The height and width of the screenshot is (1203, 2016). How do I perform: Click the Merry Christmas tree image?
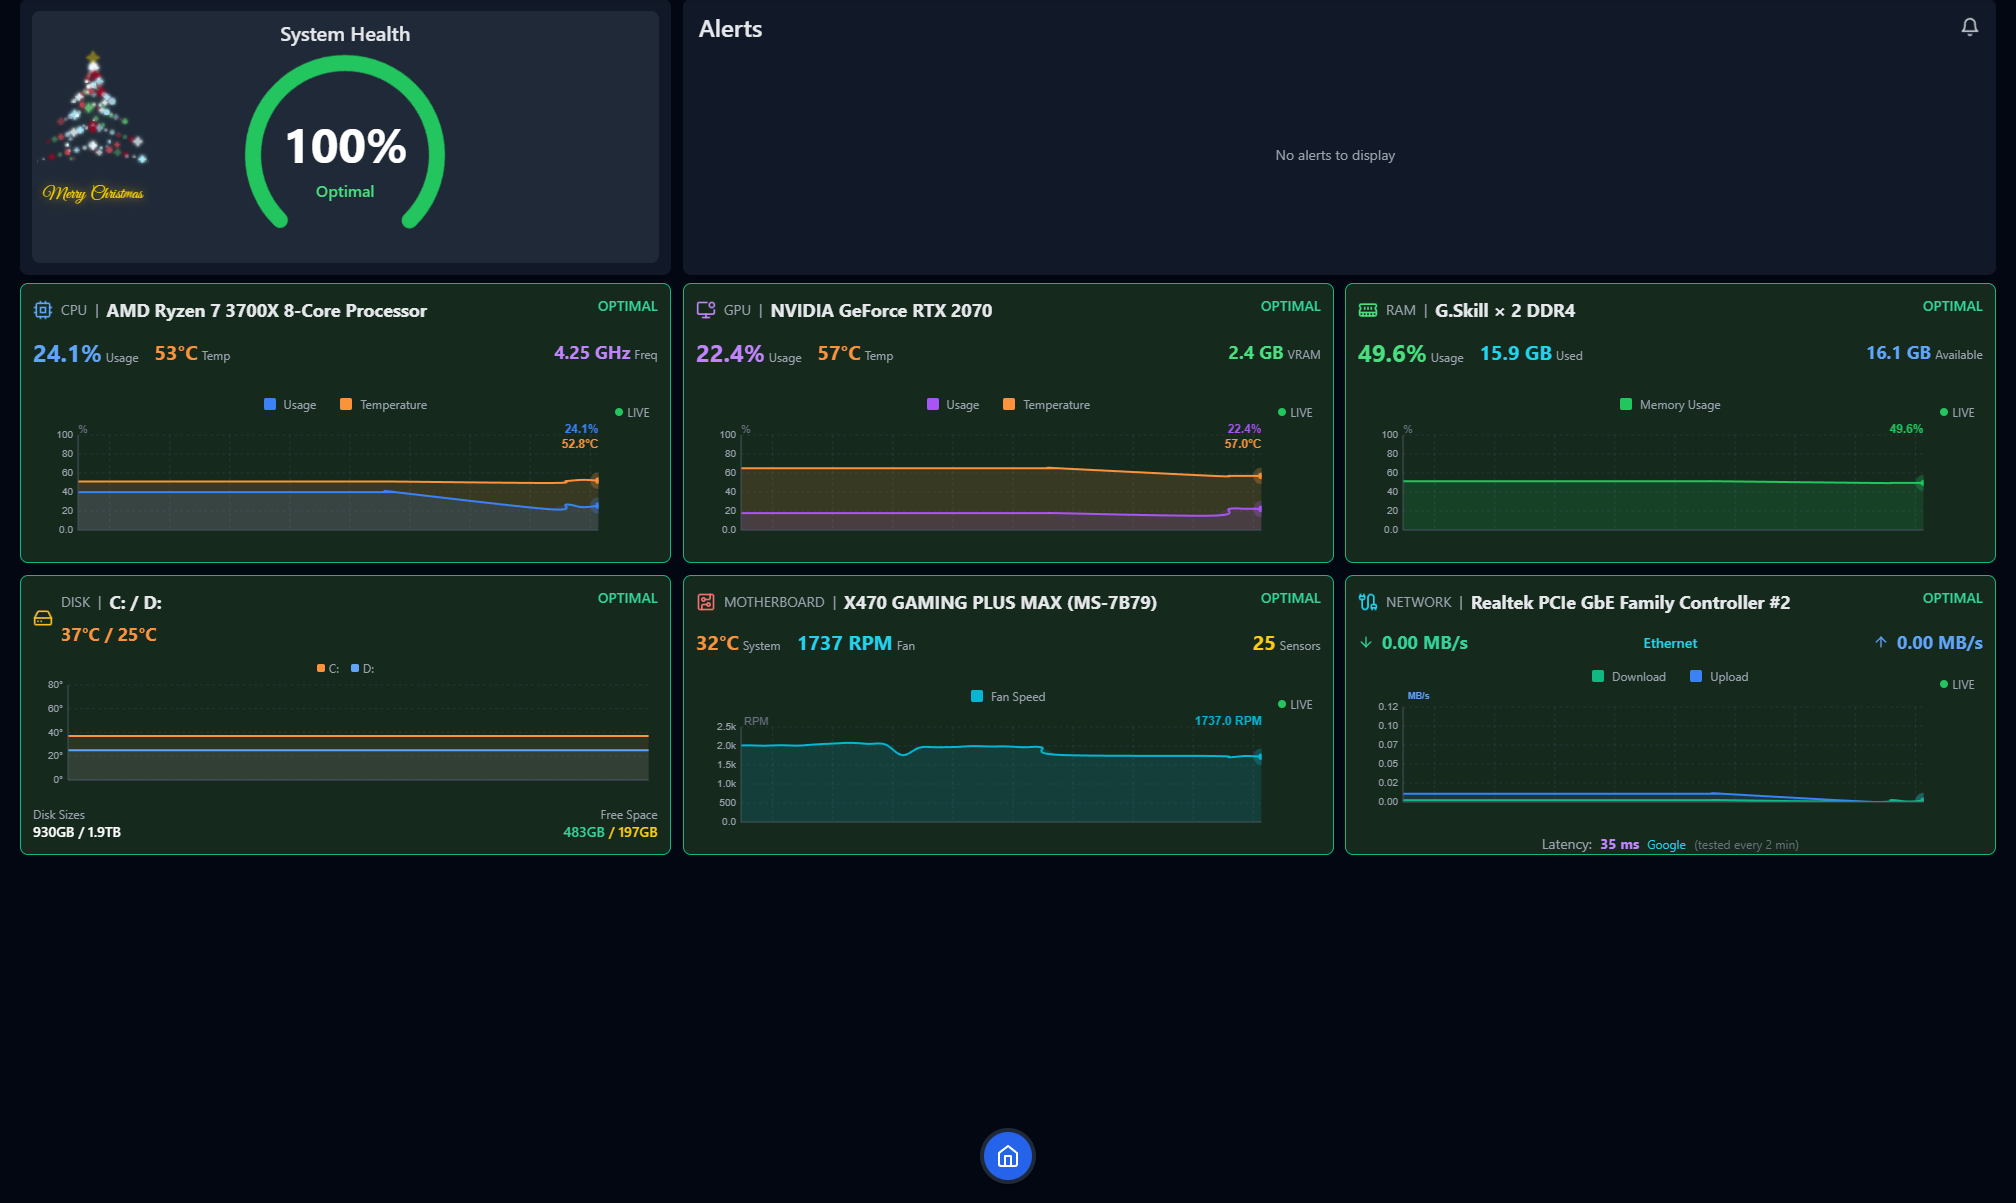pyautogui.click(x=94, y=120)
